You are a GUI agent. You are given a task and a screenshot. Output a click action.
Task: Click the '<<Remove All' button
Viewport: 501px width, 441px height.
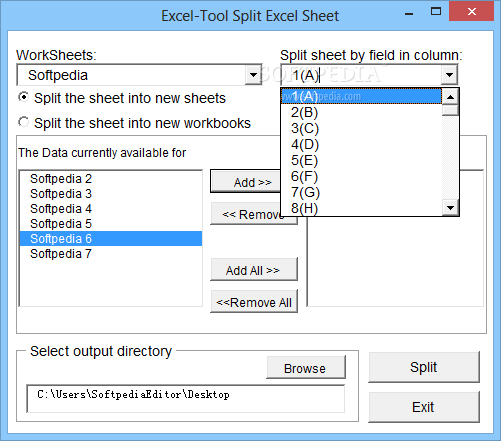[254, 302]
